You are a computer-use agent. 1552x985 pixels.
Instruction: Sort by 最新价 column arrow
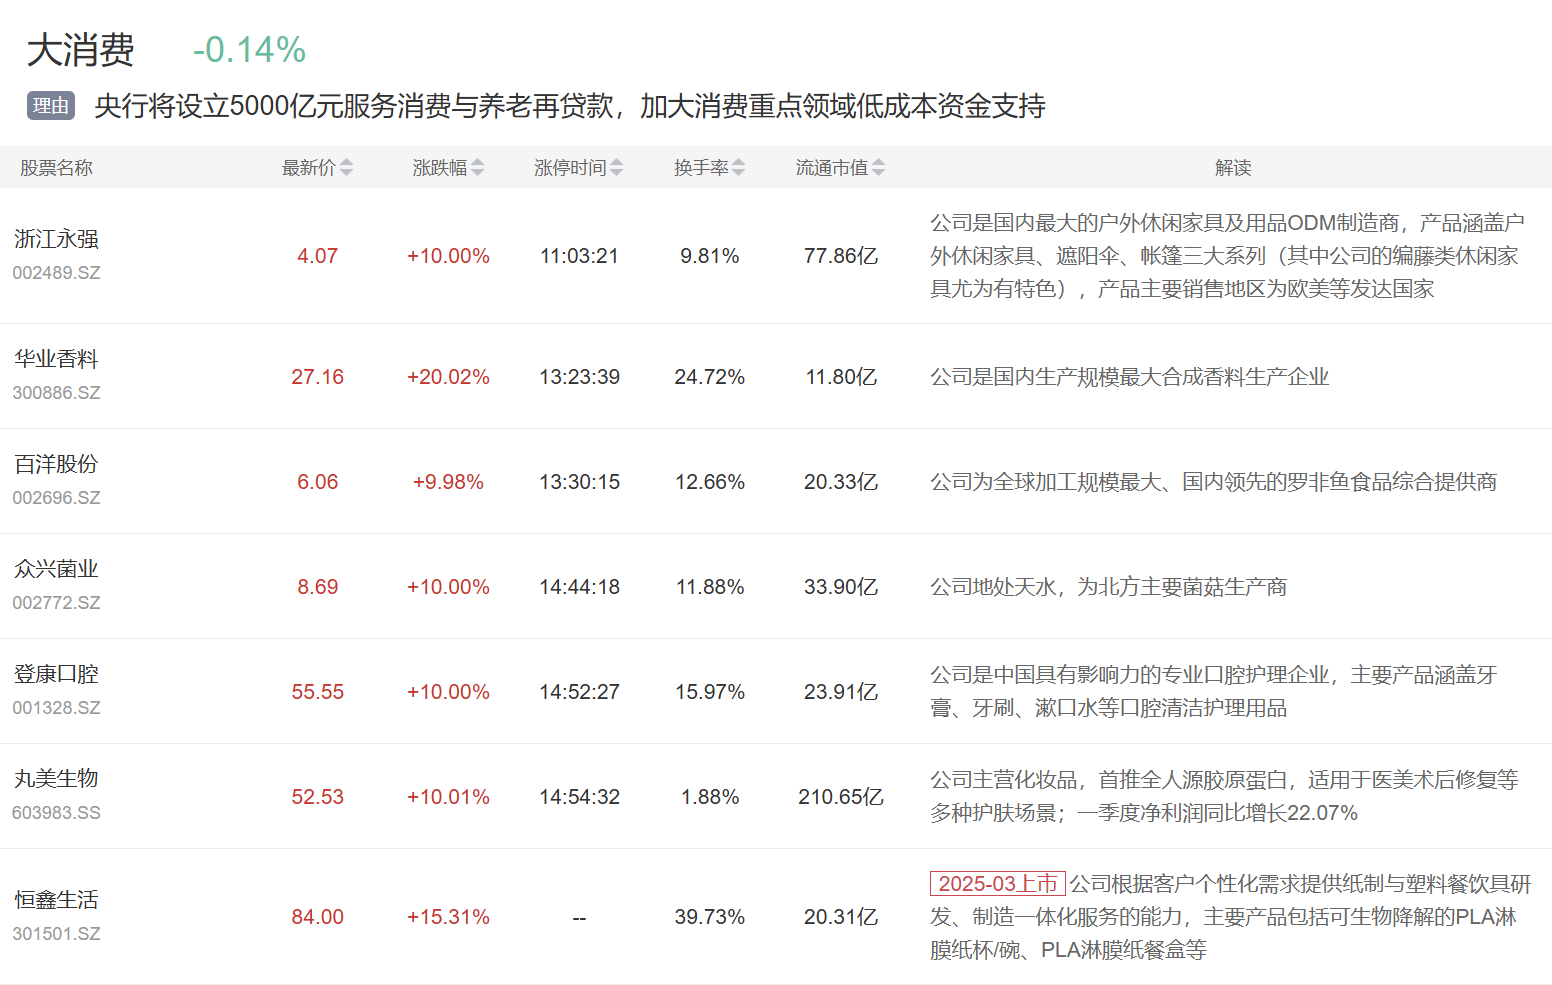coord(346,168)
